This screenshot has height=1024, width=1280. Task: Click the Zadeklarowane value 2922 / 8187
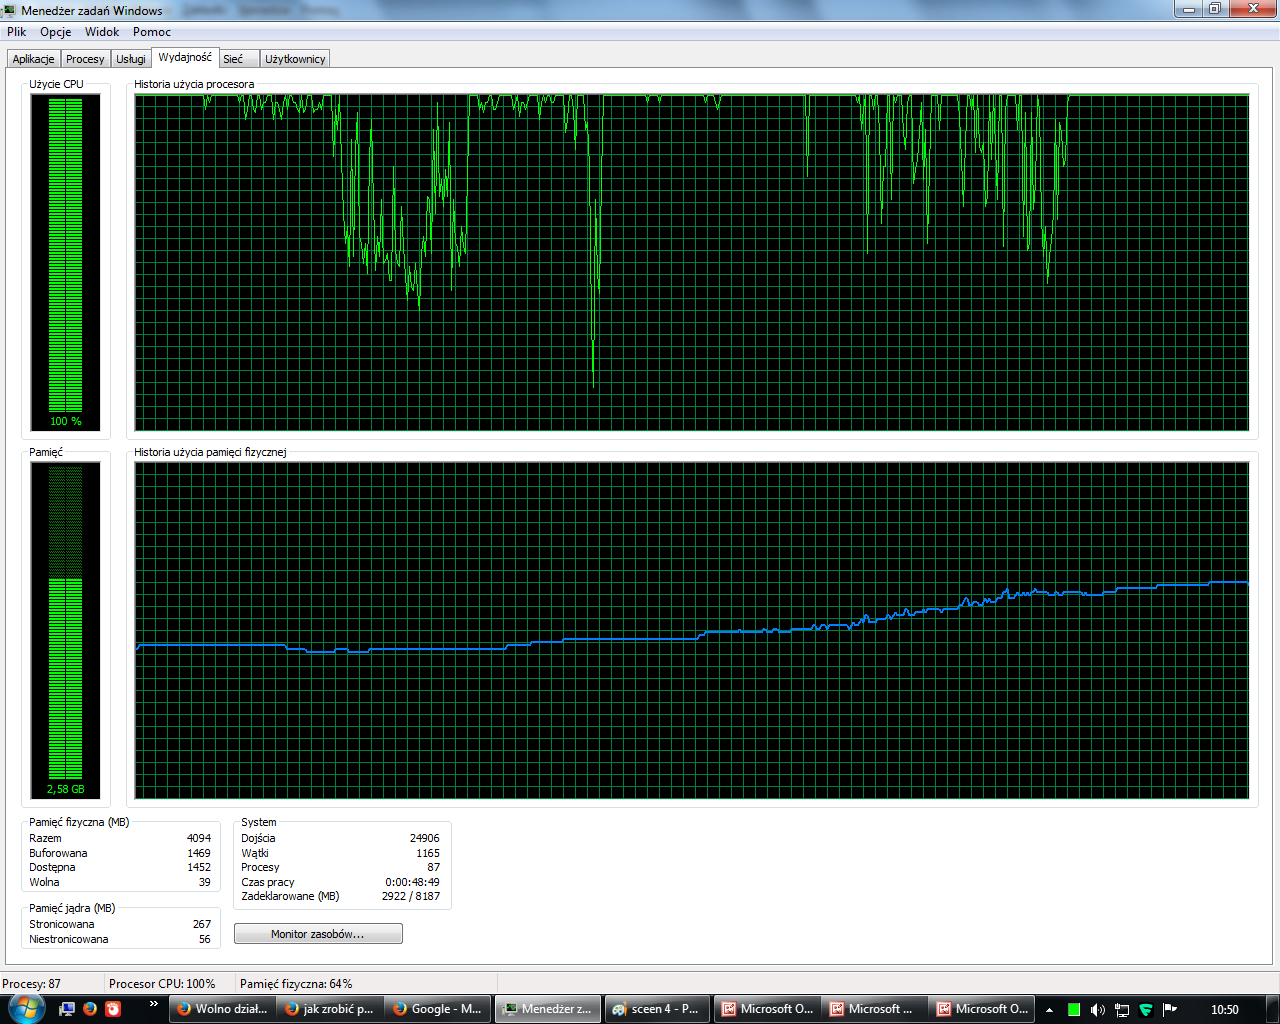coord(411,896)
